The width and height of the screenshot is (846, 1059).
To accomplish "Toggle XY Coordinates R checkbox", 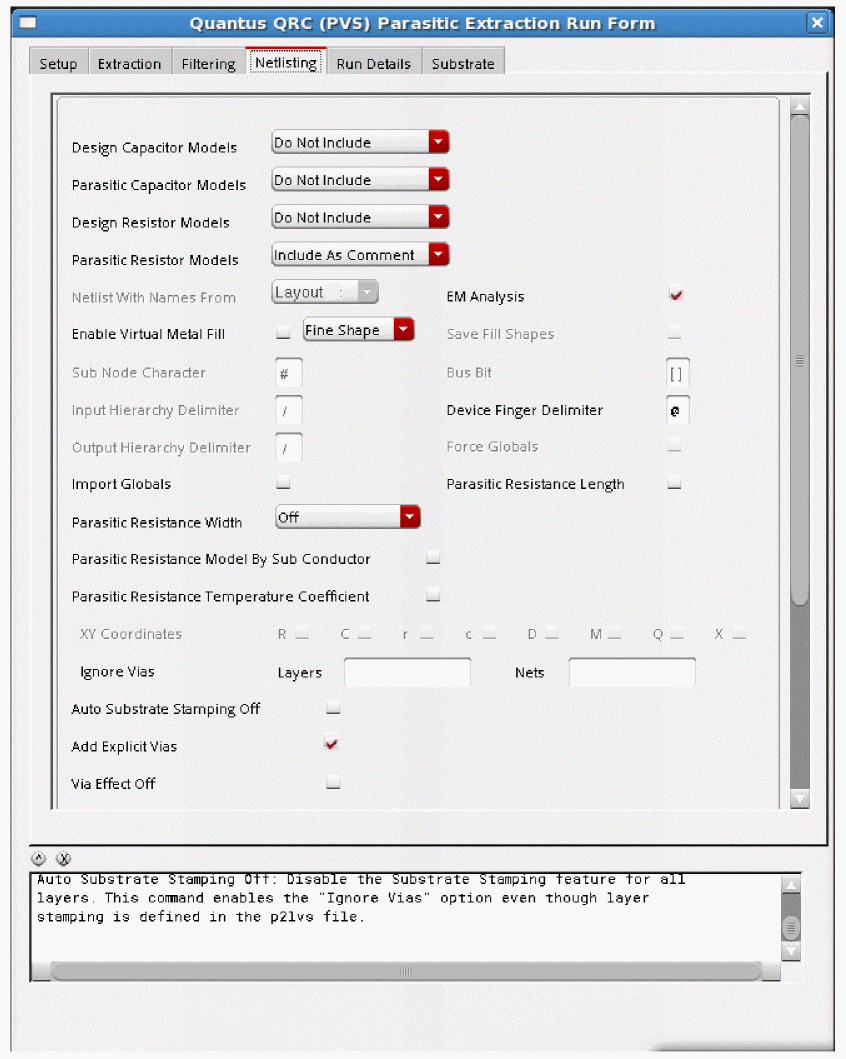I will tap(302, 633).
